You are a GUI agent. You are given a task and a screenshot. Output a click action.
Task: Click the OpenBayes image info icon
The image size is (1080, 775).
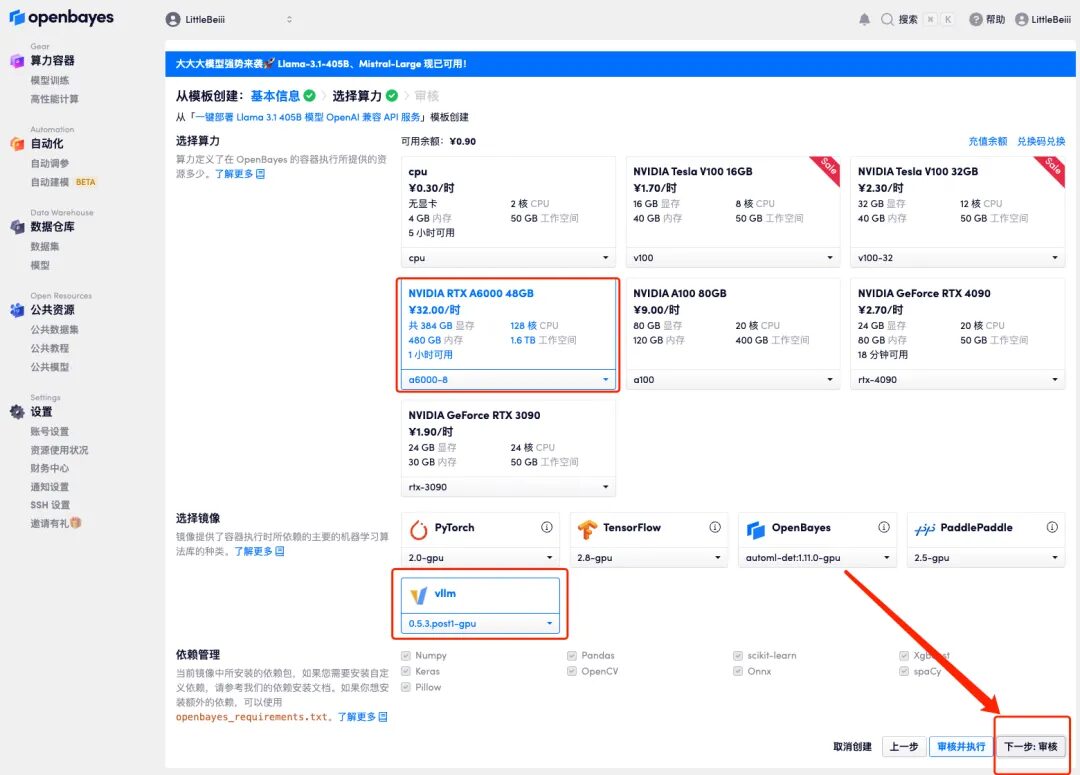coord(884,527)
